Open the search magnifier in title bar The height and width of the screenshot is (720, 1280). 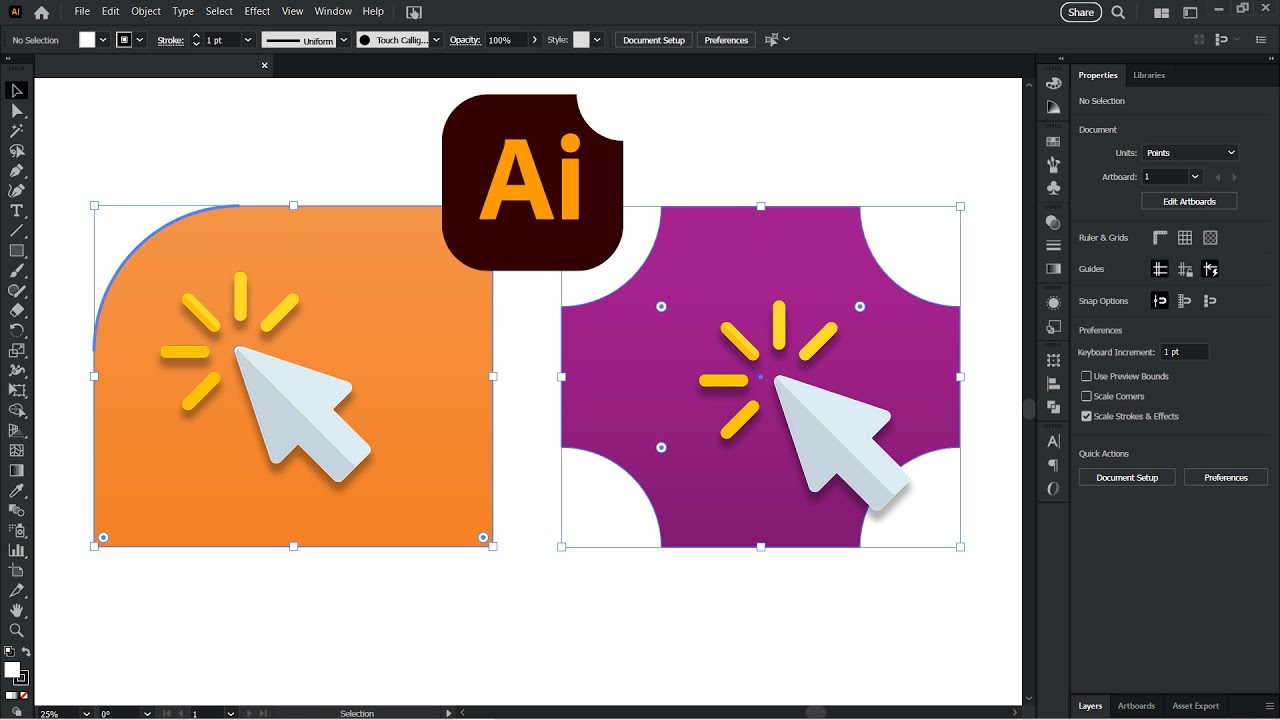pos(1118,12)
